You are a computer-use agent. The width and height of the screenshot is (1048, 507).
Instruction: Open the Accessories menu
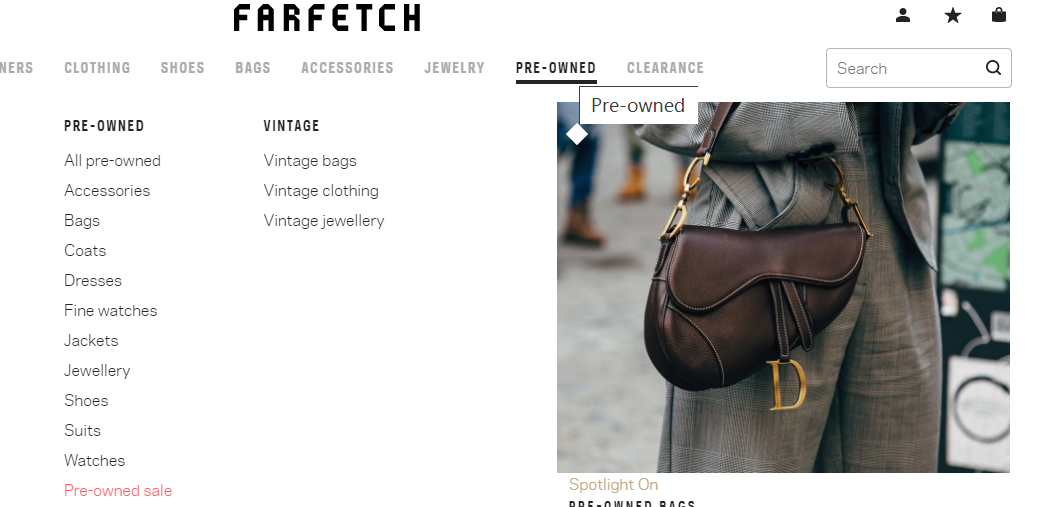tap(348, 68)
